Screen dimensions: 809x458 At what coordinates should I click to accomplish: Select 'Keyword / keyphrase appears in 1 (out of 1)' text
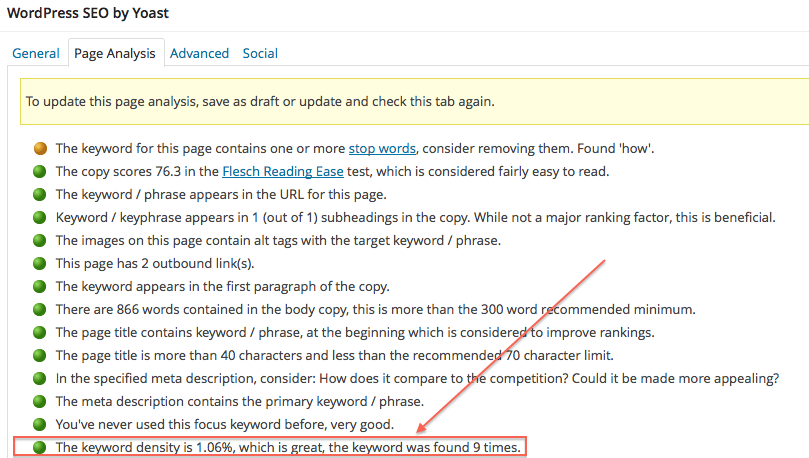click(x=186, y=218)
